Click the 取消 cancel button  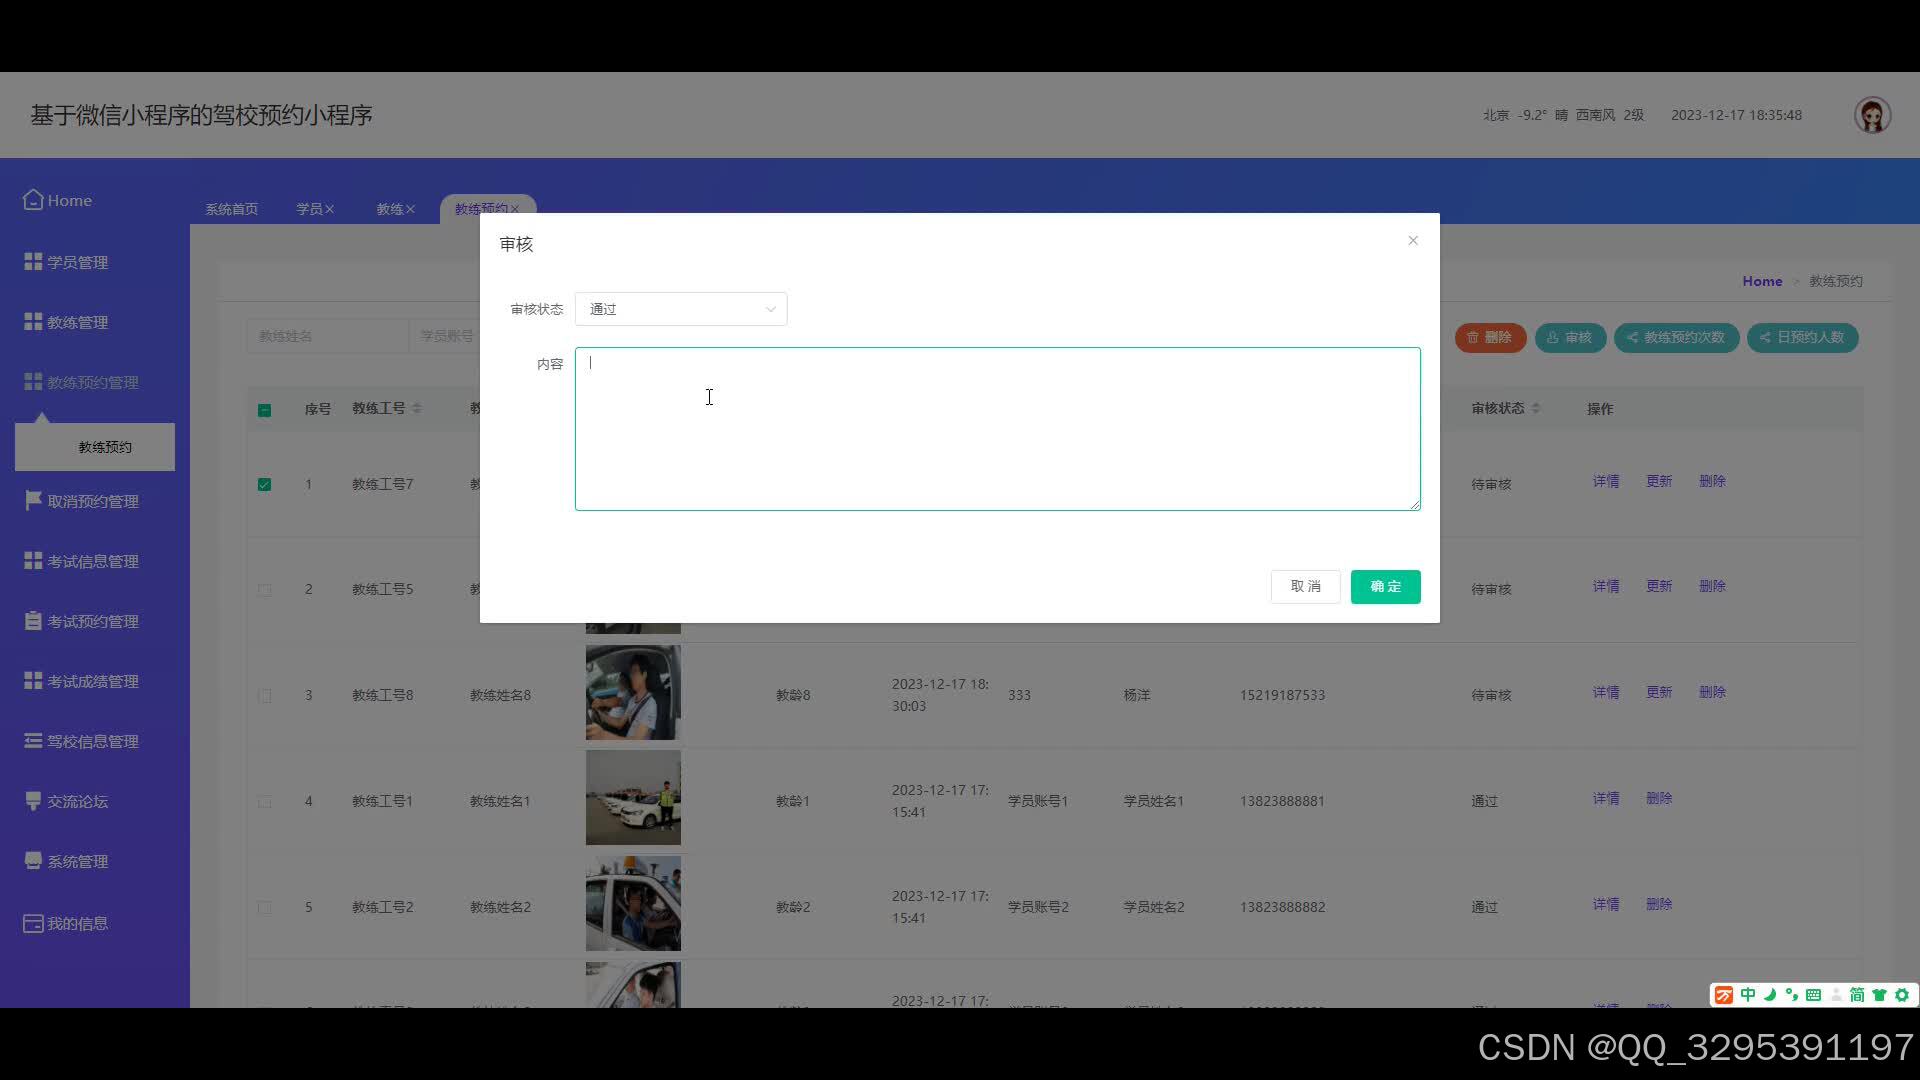[x=1305, y=587]
